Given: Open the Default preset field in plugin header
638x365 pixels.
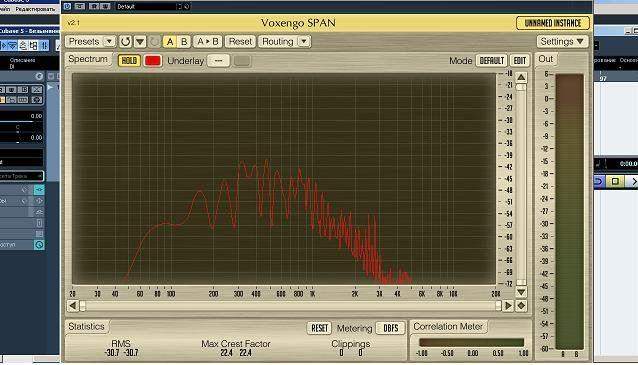Looking at the screenshot, I should pos(146,6).
